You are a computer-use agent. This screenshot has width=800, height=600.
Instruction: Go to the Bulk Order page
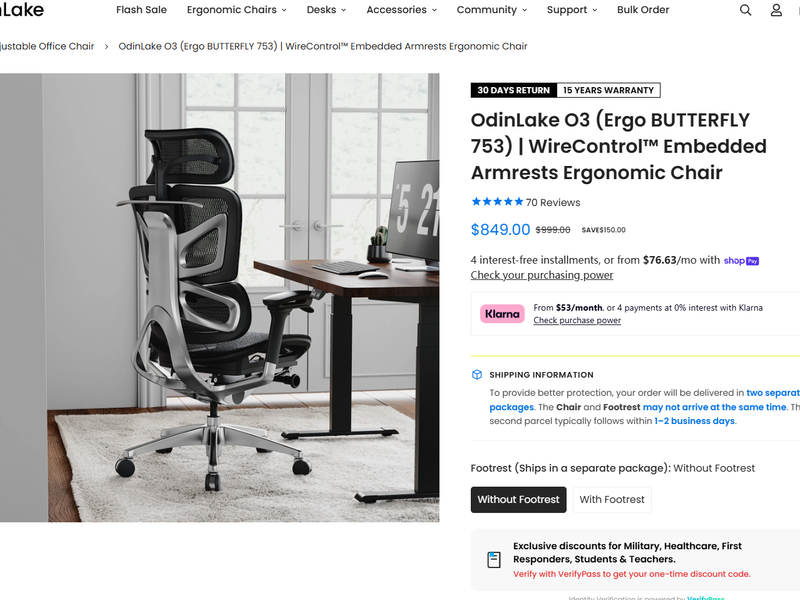click(643, 10)
